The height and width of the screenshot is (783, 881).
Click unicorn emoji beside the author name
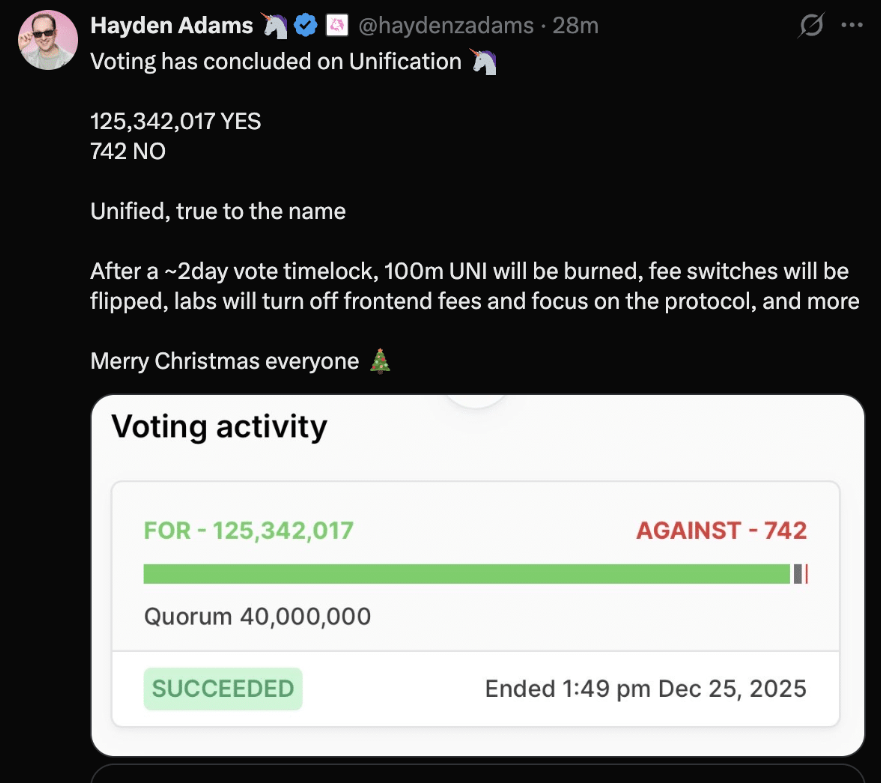pos(274,26)
